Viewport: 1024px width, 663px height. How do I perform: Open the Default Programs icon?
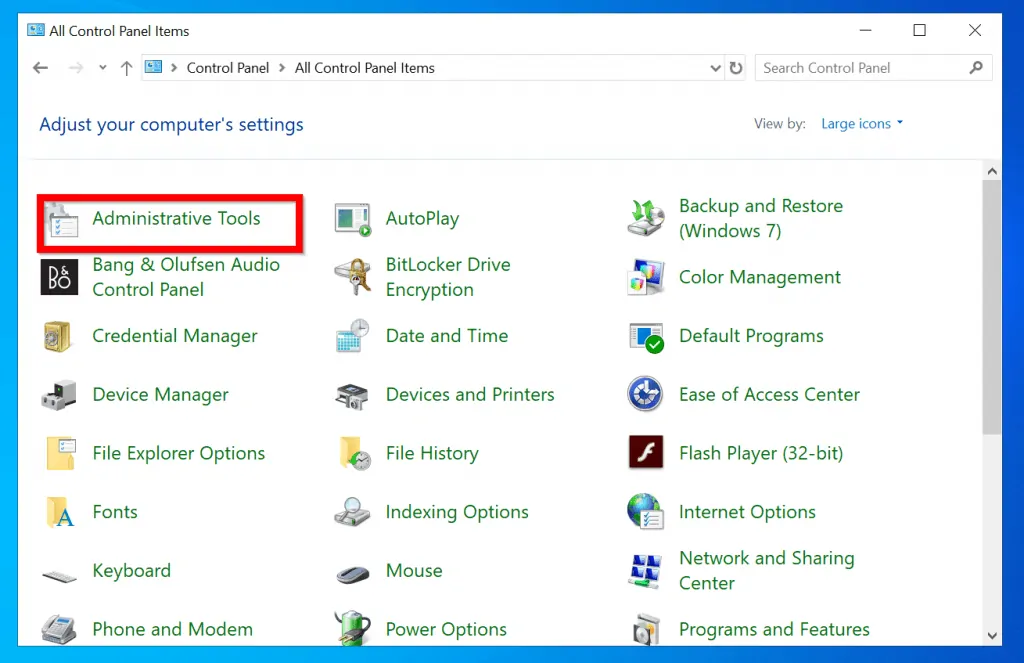click(x=646, y=337)
